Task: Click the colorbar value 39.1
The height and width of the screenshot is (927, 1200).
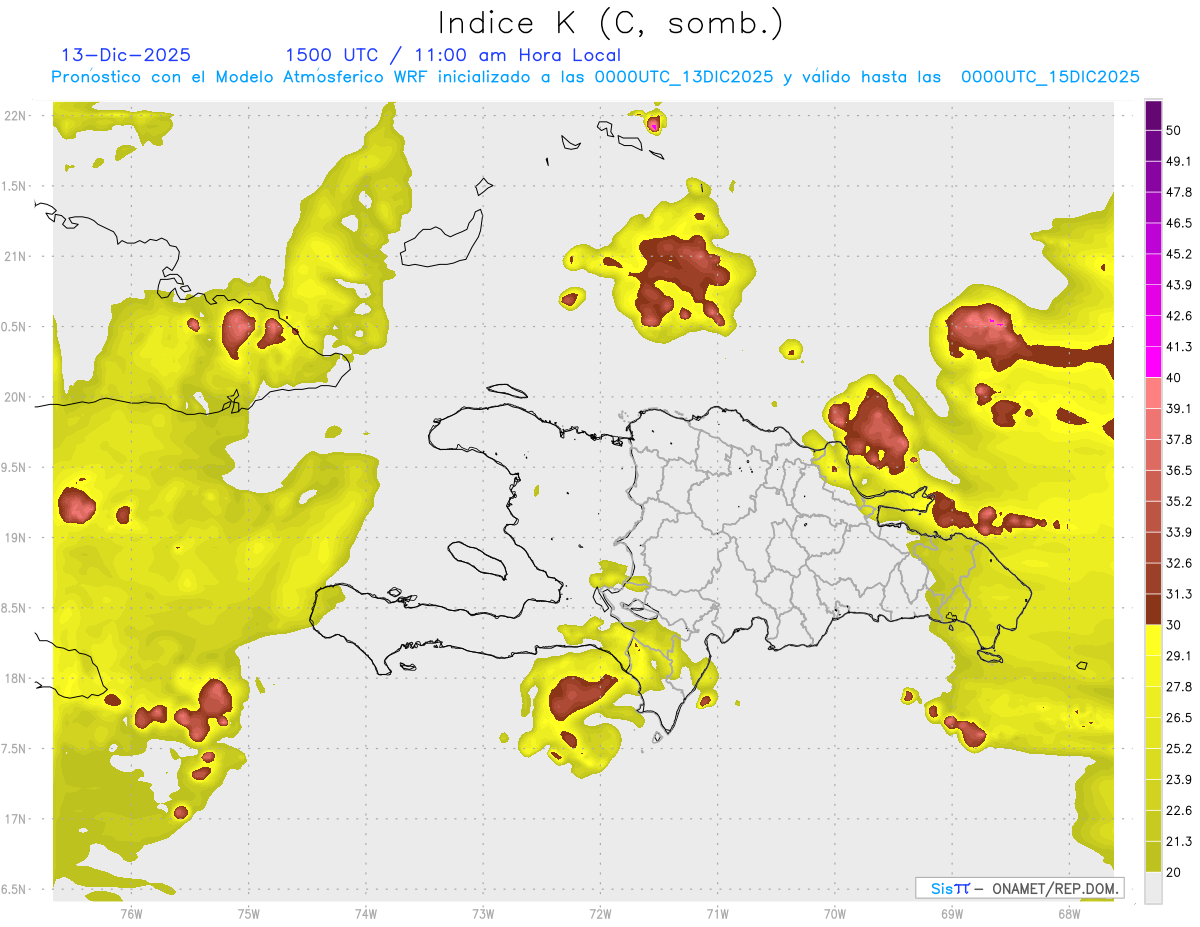Action: [x=1180, y=408]
